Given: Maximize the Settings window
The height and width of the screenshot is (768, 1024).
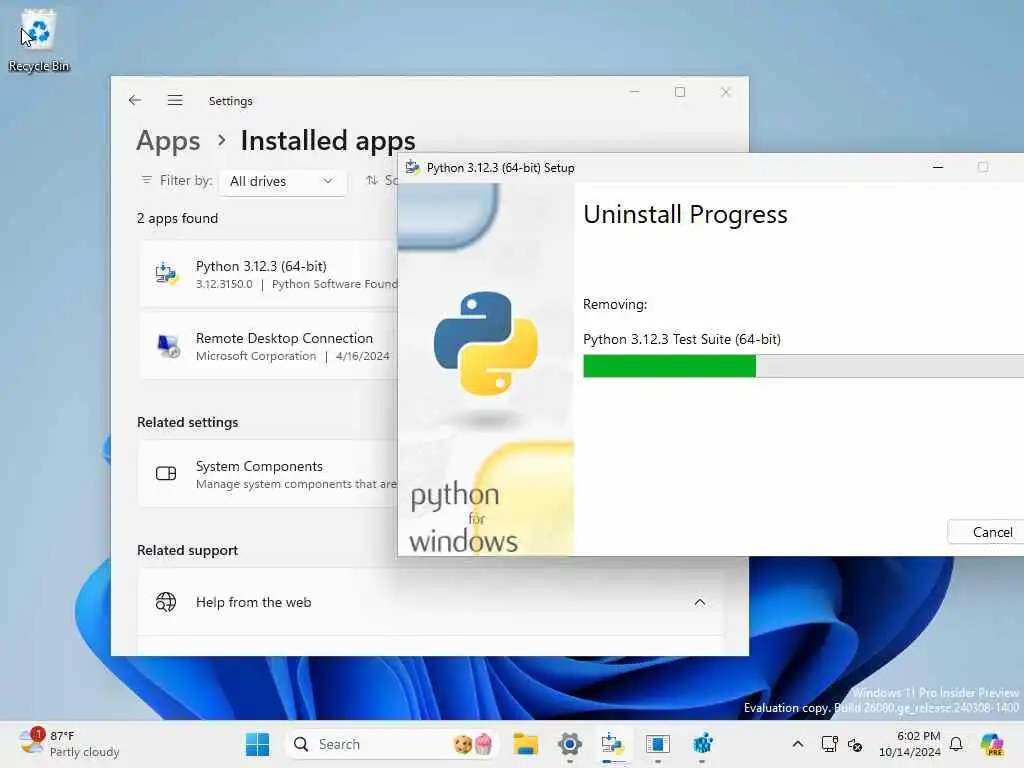Looking at the screenshot, I should [680, 92].
